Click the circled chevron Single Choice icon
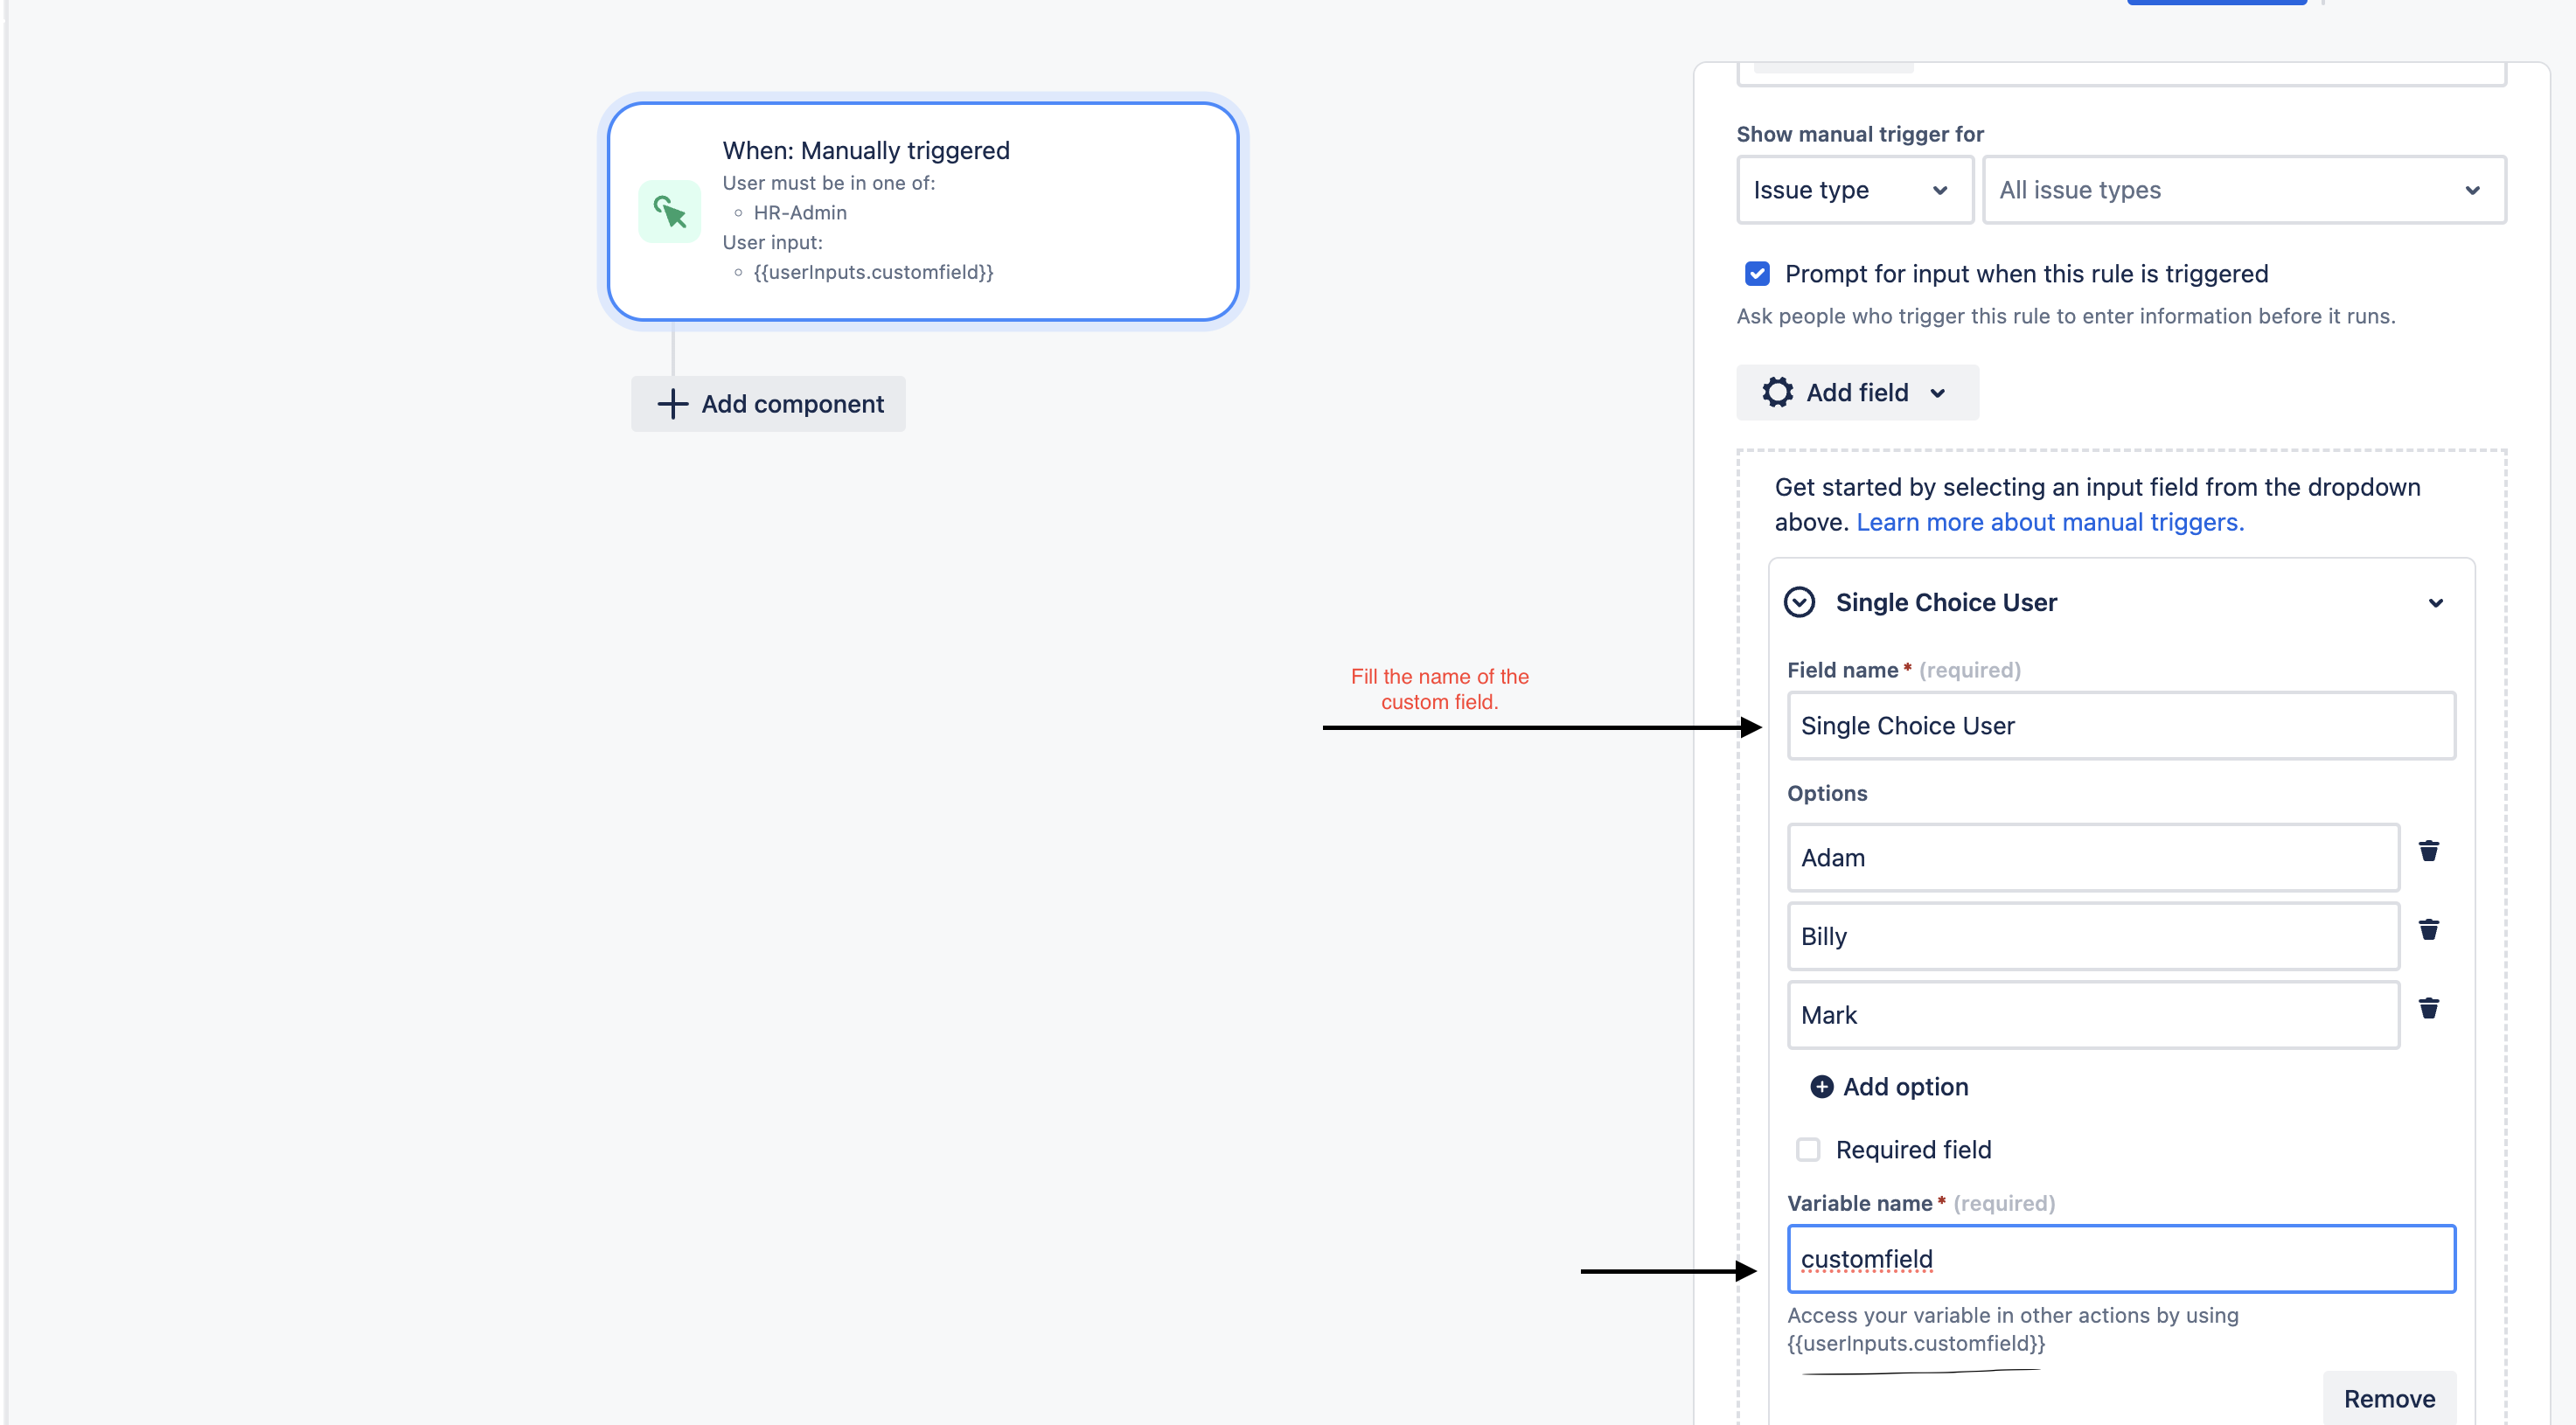This screenshot has width=2576, height=1425. click(x=1799, y=602)
